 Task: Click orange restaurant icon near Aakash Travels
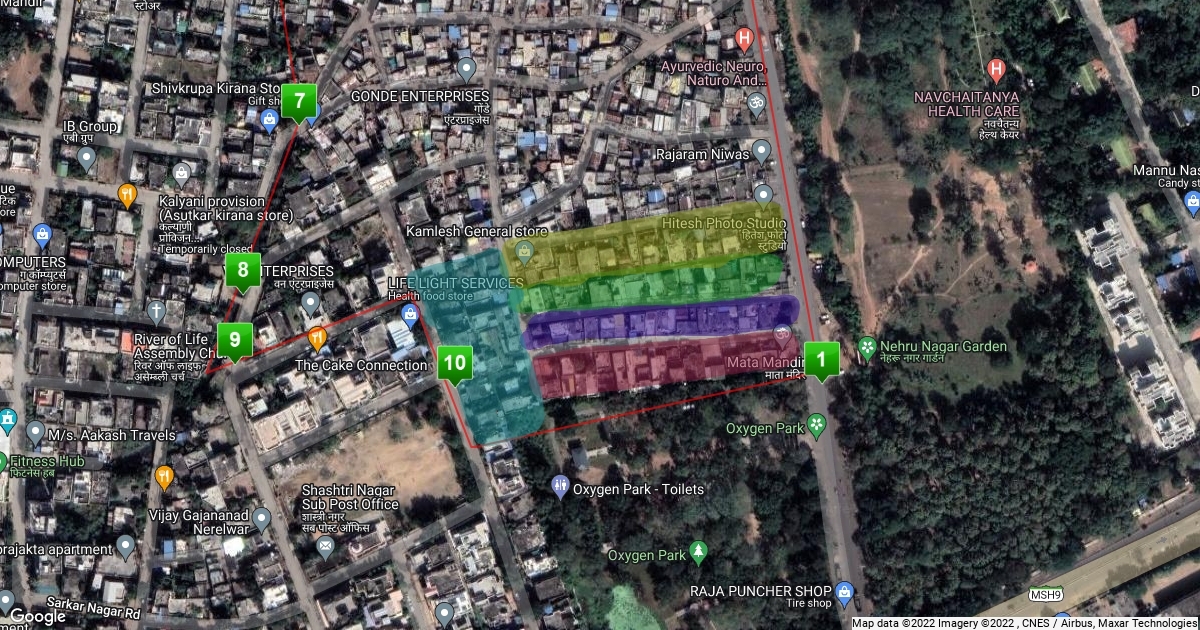pyautogui.click(x=165, y=477)
